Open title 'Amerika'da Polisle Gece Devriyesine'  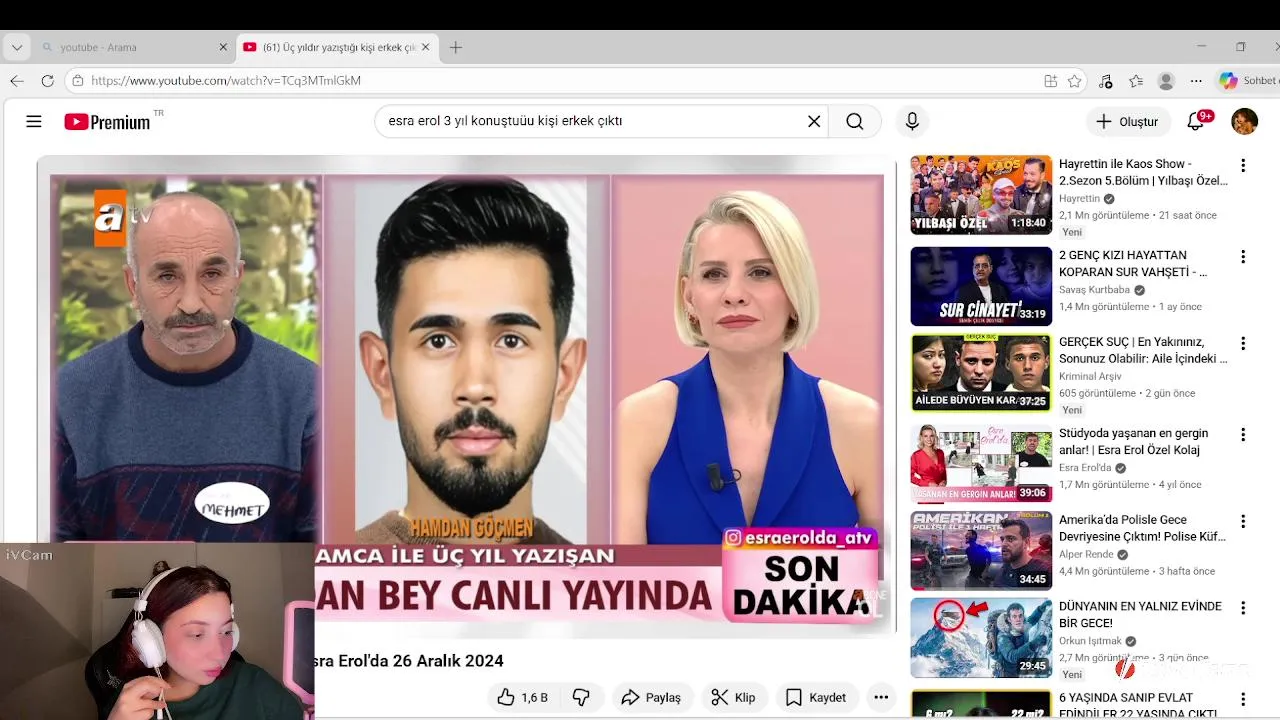point(1142,528)
